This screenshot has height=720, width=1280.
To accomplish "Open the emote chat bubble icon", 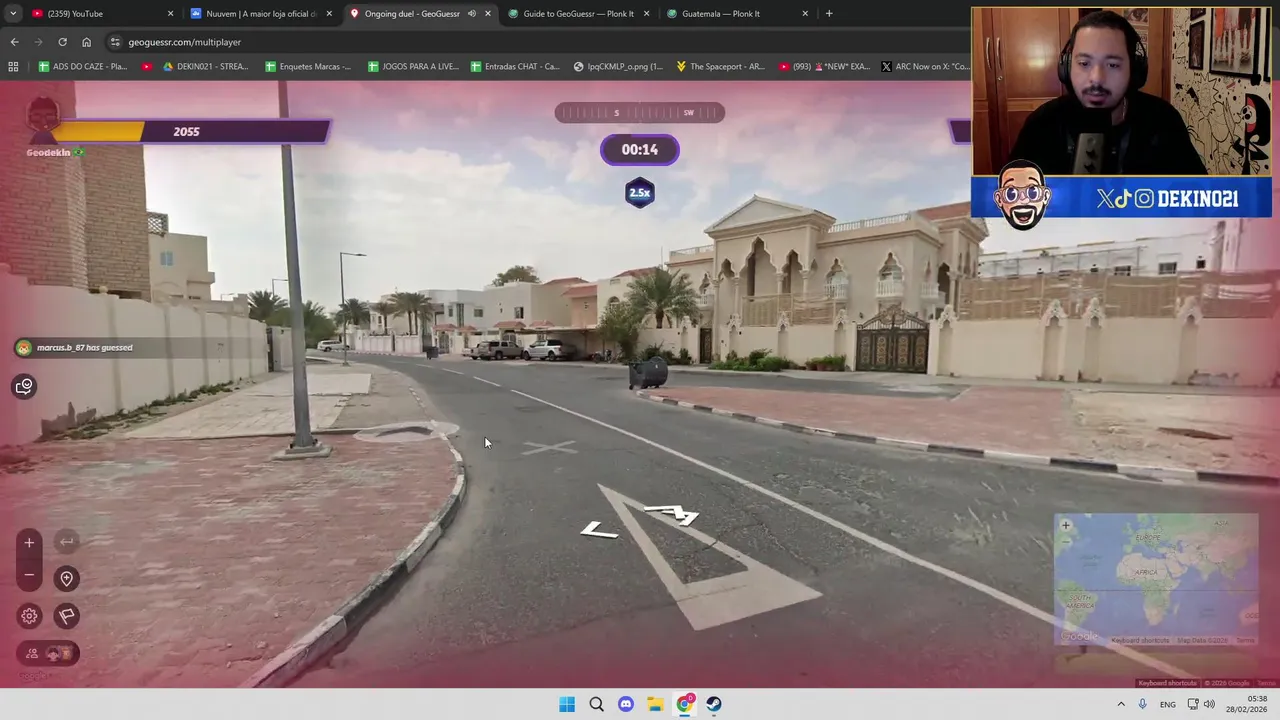I will coord(24,386).
